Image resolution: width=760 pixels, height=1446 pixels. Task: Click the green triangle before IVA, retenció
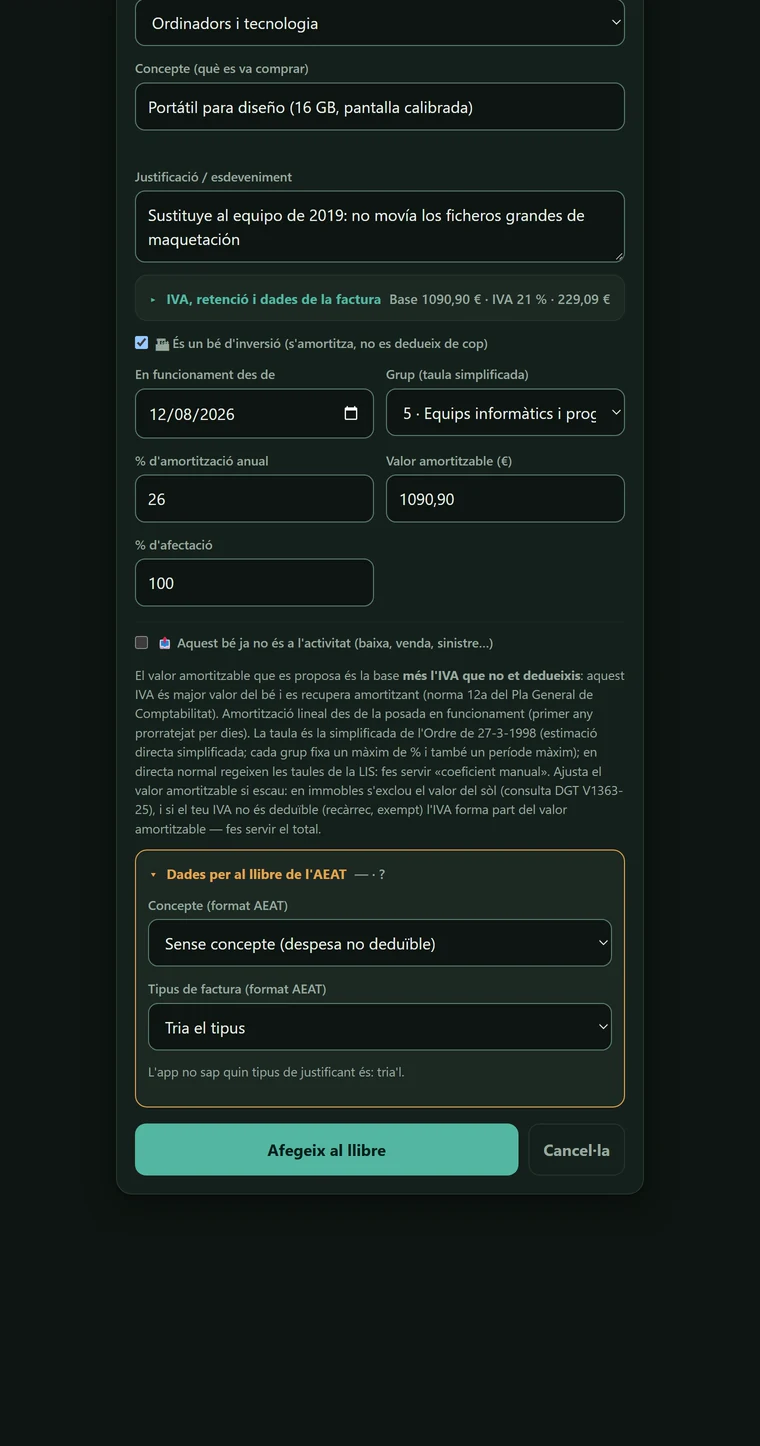(x=153, y=299)
